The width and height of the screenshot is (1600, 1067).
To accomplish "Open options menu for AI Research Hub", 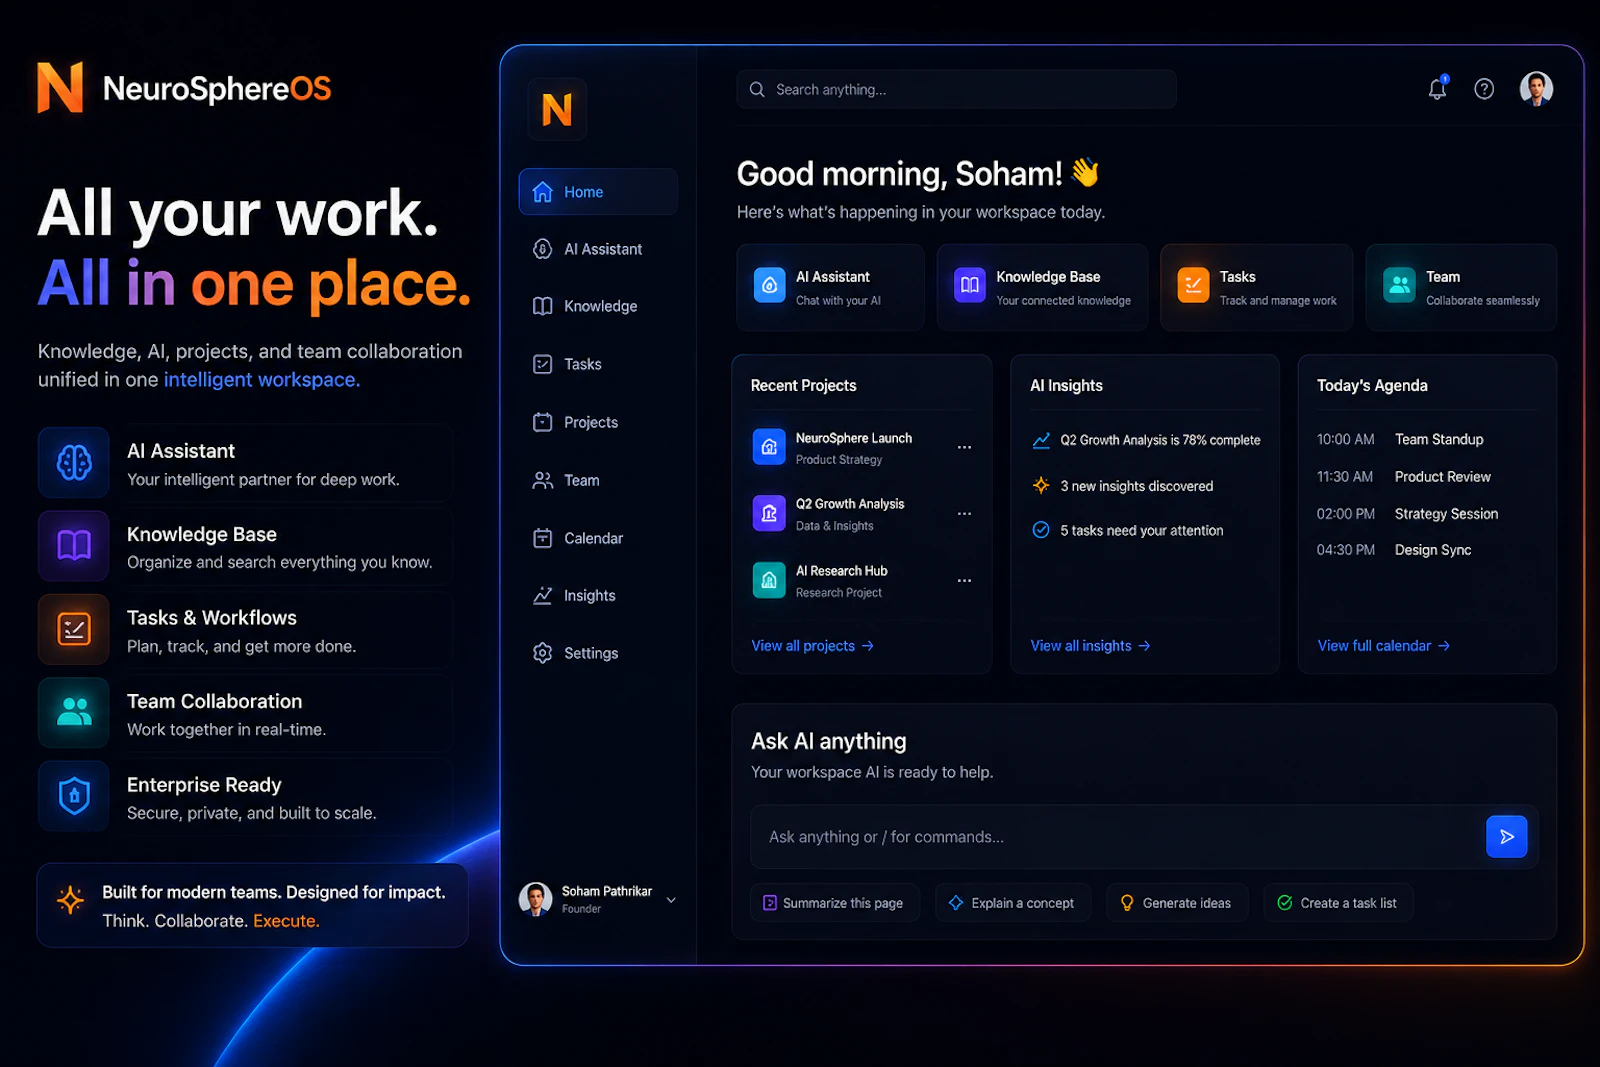I will point(964,580).
